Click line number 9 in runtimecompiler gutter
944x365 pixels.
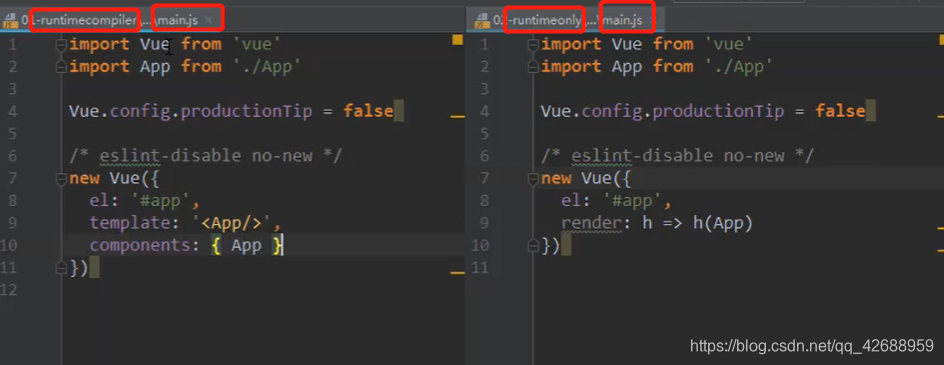[13, 223]
